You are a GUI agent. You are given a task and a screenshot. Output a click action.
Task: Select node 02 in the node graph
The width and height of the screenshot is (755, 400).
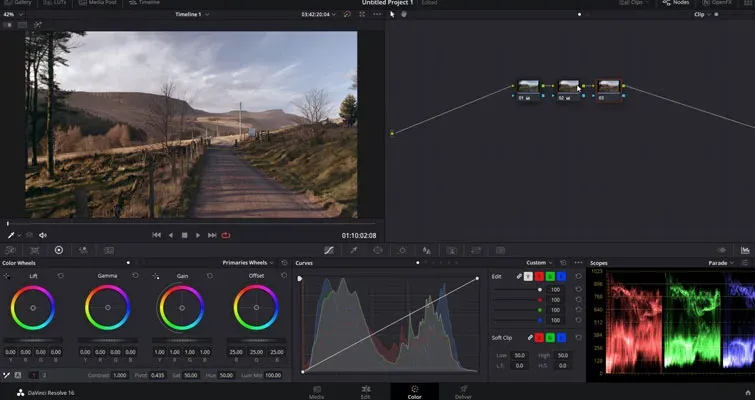[x=569, y=90]
